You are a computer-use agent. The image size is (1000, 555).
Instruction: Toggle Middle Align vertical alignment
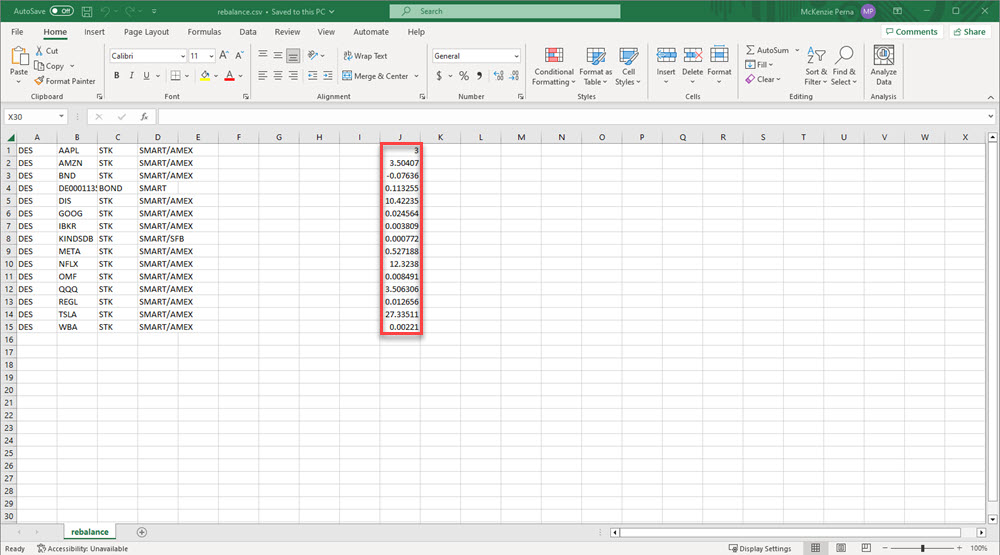[278, 56]
